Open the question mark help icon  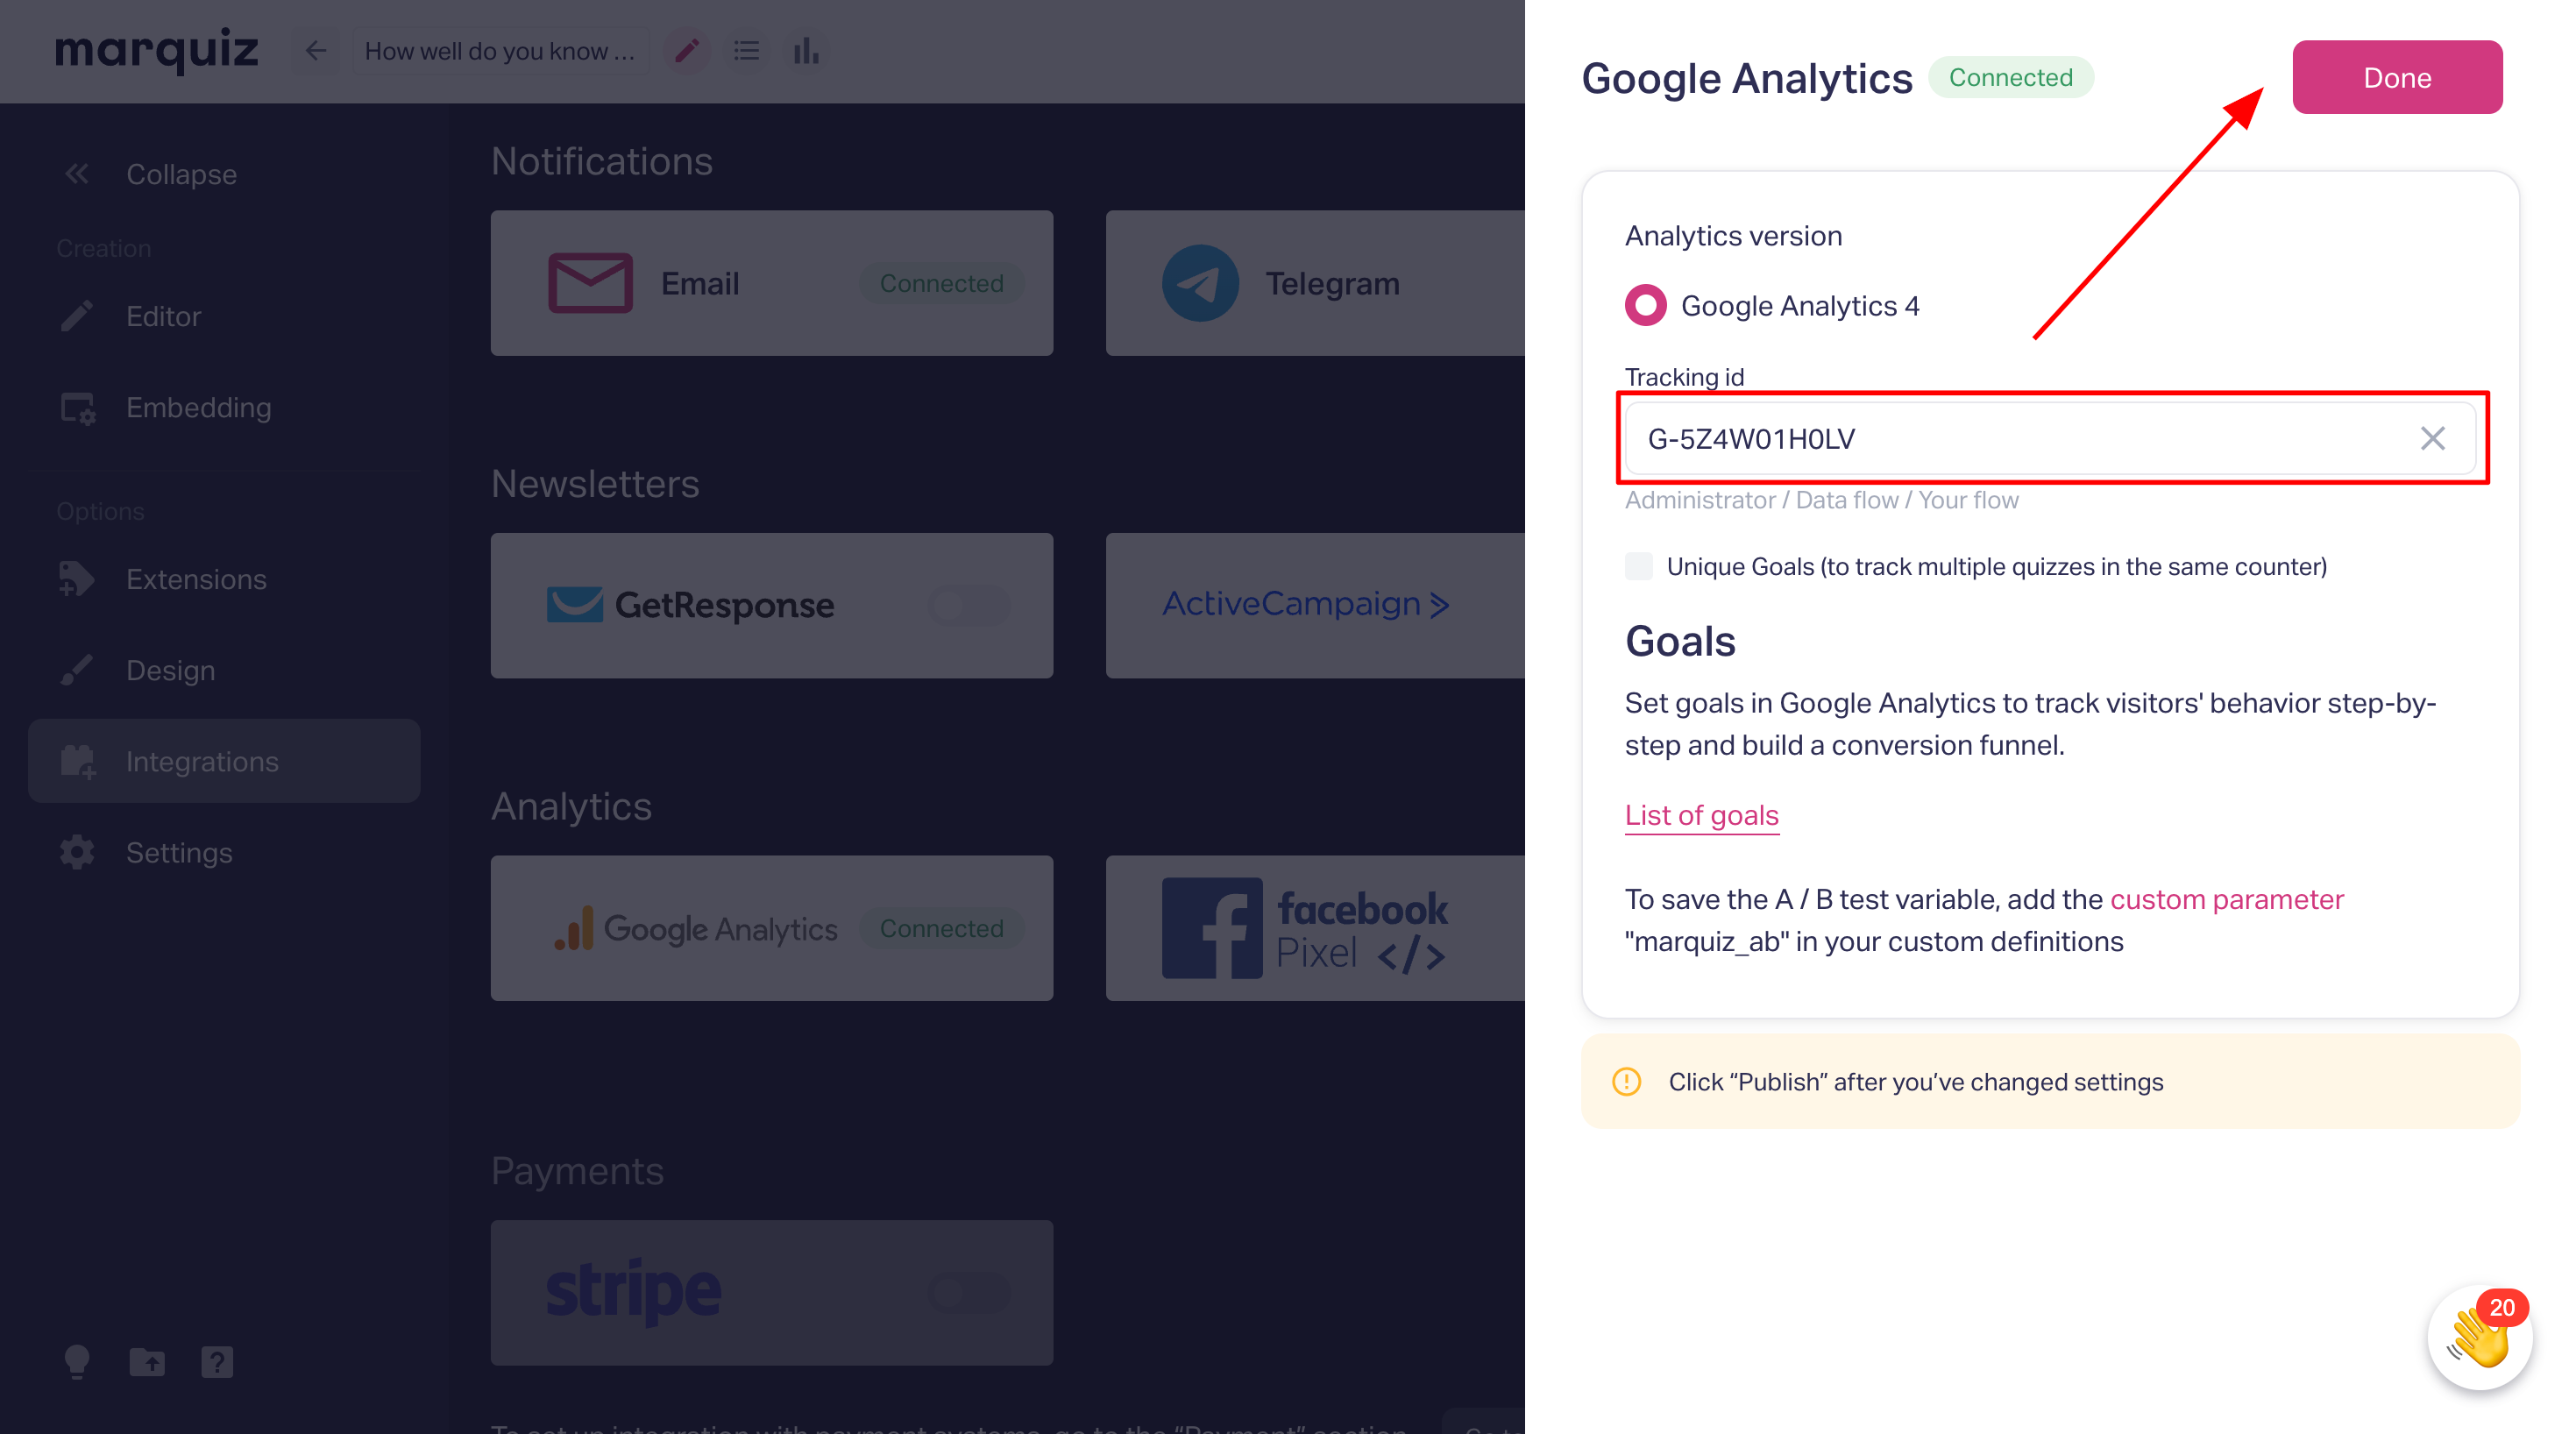[x=217, y=1361]
